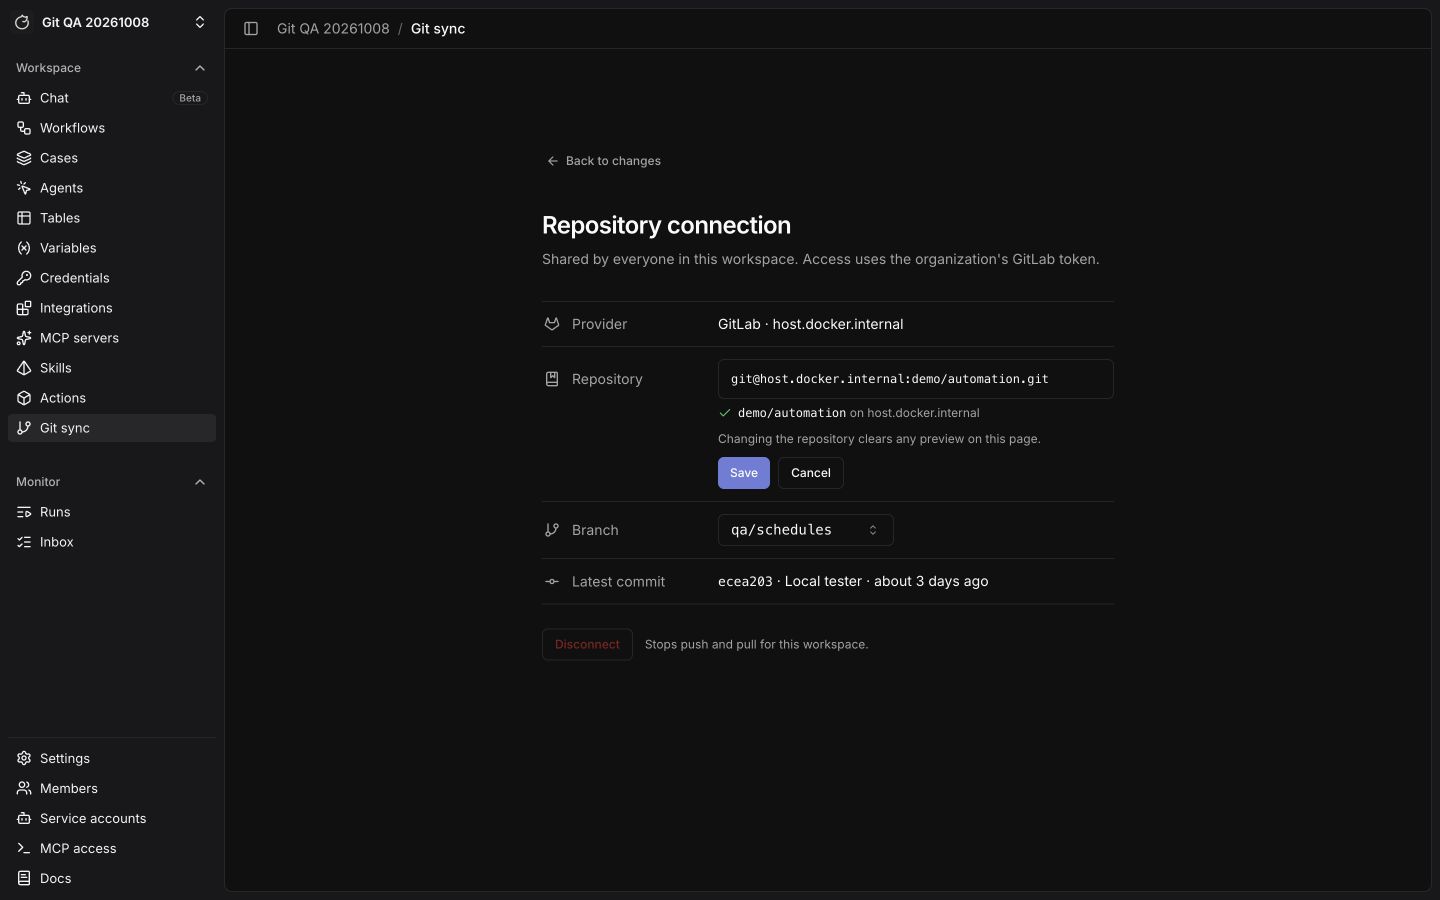1440x900 pixels.
Task: Click the Docs page icon
Action: (24, 879)
